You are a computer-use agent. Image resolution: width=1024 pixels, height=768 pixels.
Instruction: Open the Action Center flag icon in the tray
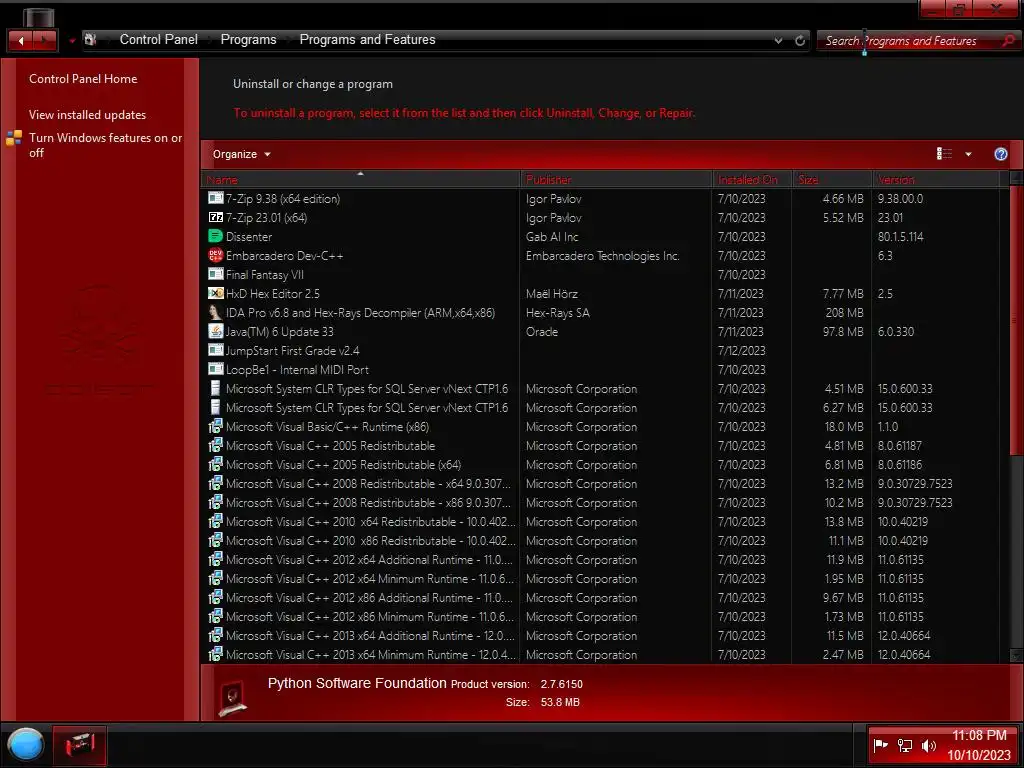(880, 745)
